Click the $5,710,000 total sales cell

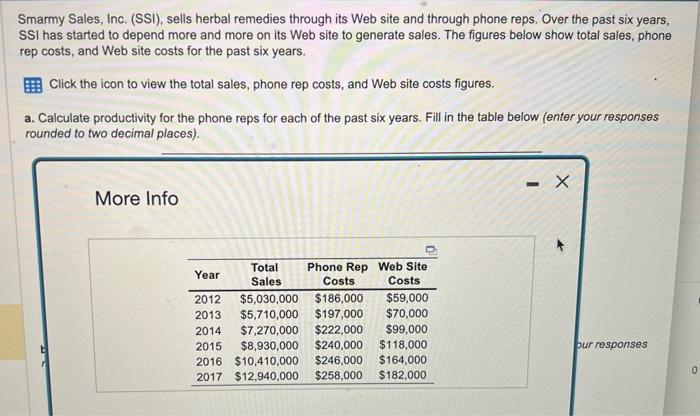(269, 314)
